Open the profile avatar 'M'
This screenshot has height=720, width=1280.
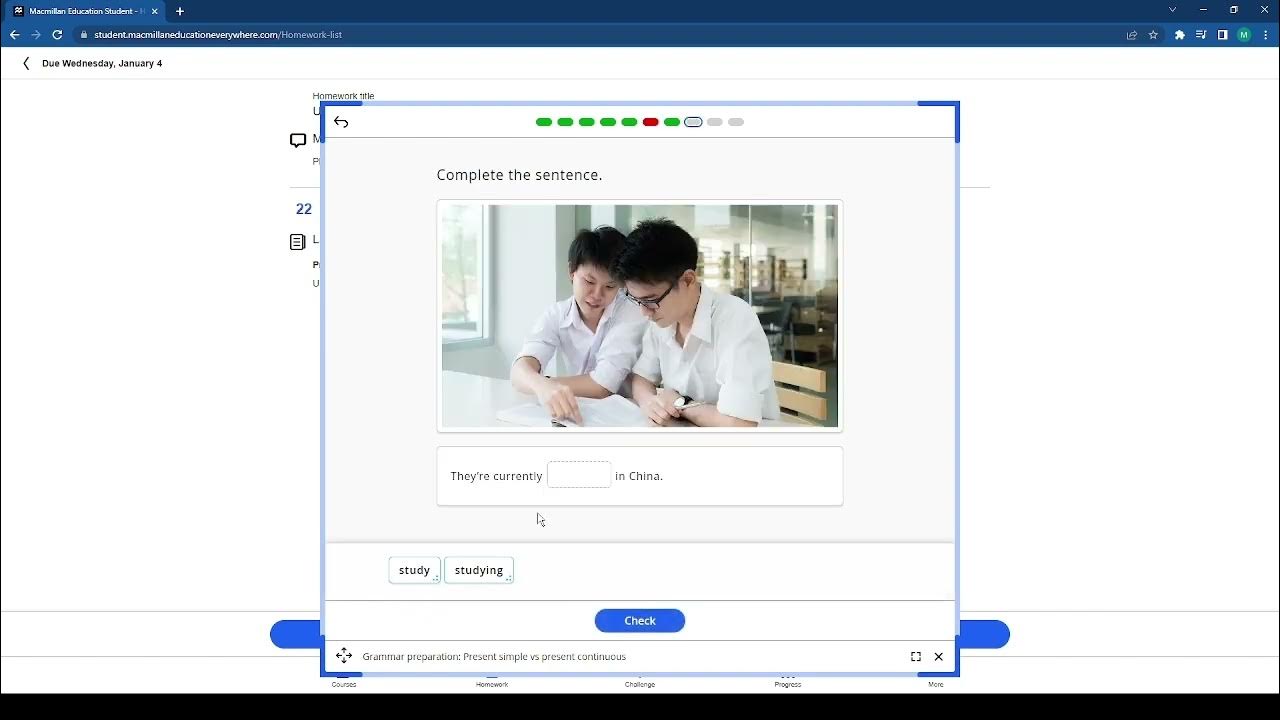tap(1244, 35)
